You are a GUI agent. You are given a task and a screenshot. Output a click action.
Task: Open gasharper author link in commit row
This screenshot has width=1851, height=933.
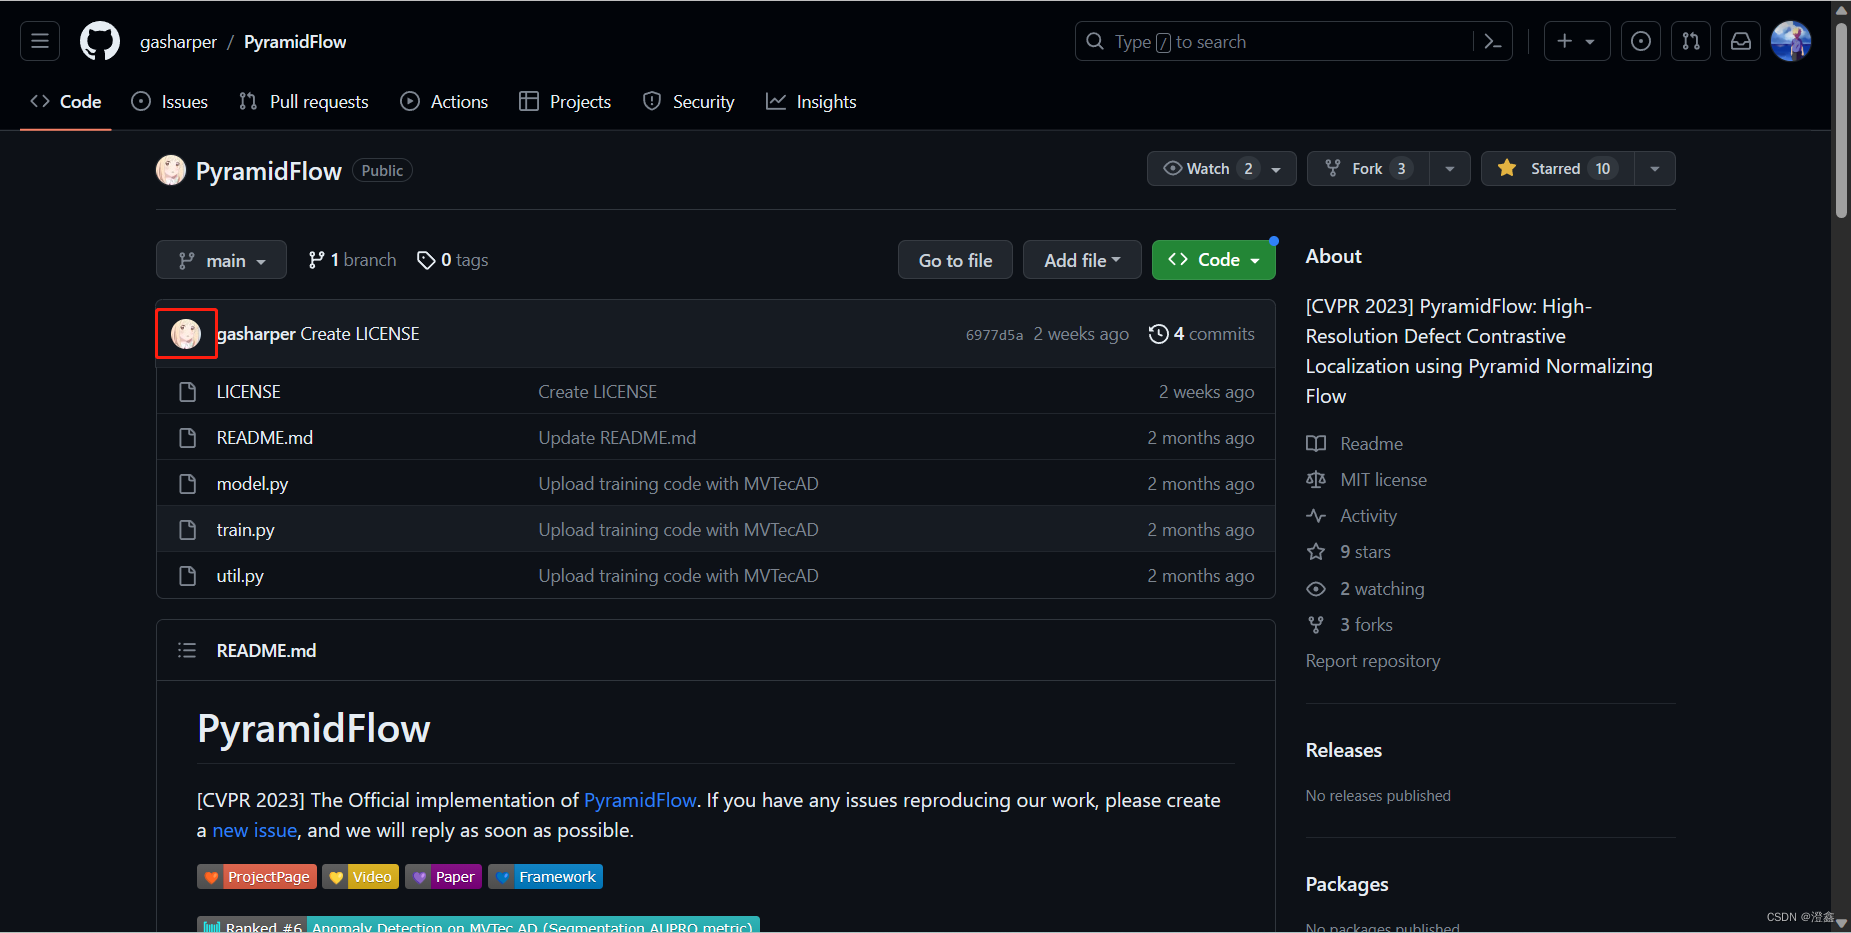(x=256, y=334)
